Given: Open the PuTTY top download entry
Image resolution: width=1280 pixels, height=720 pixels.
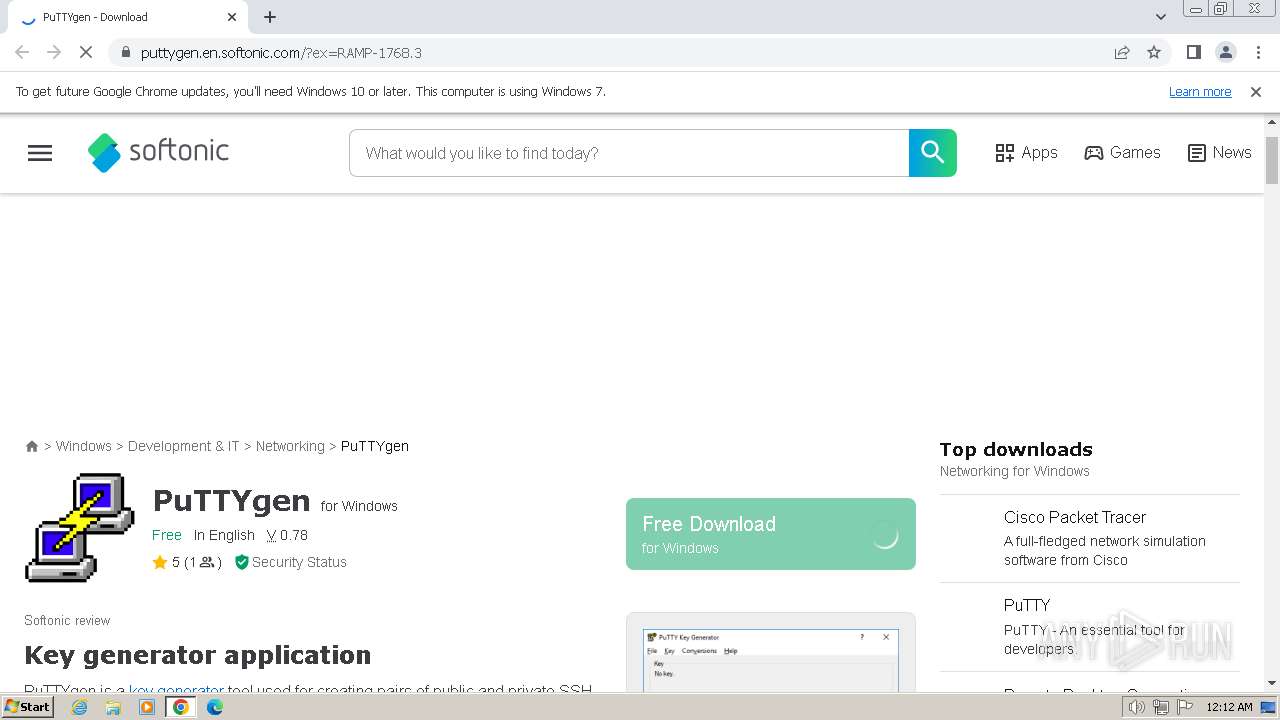Looking at the screenshot, I should [x=1089, y=627].
